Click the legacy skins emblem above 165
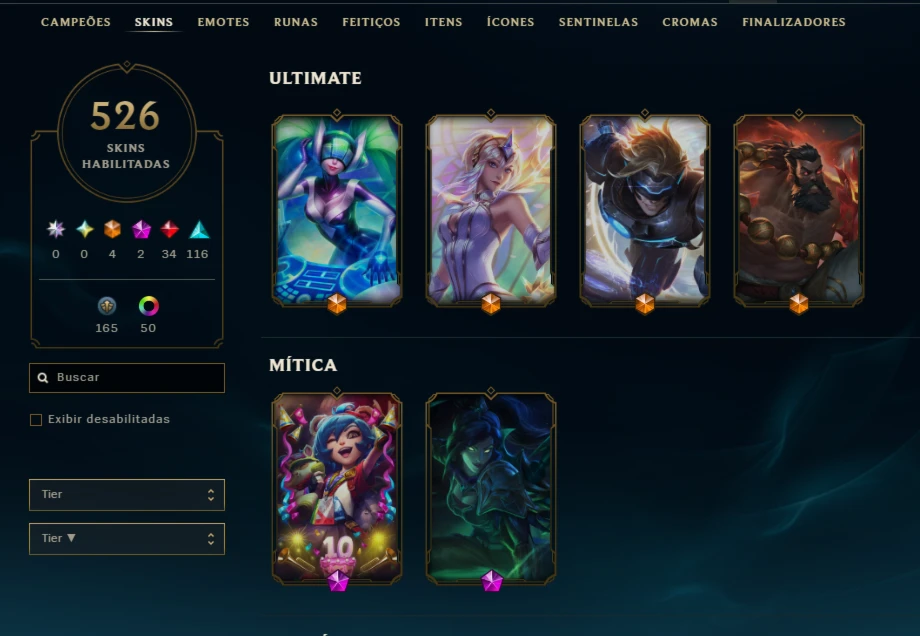 coord(107,306)
